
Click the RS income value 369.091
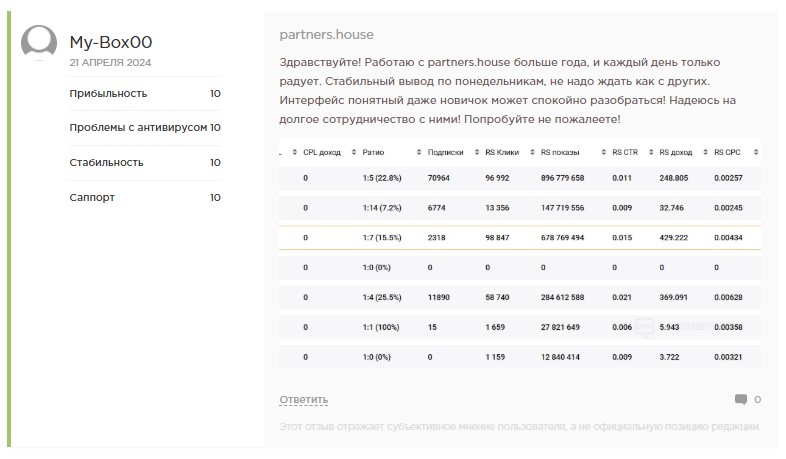click(674, 297)
